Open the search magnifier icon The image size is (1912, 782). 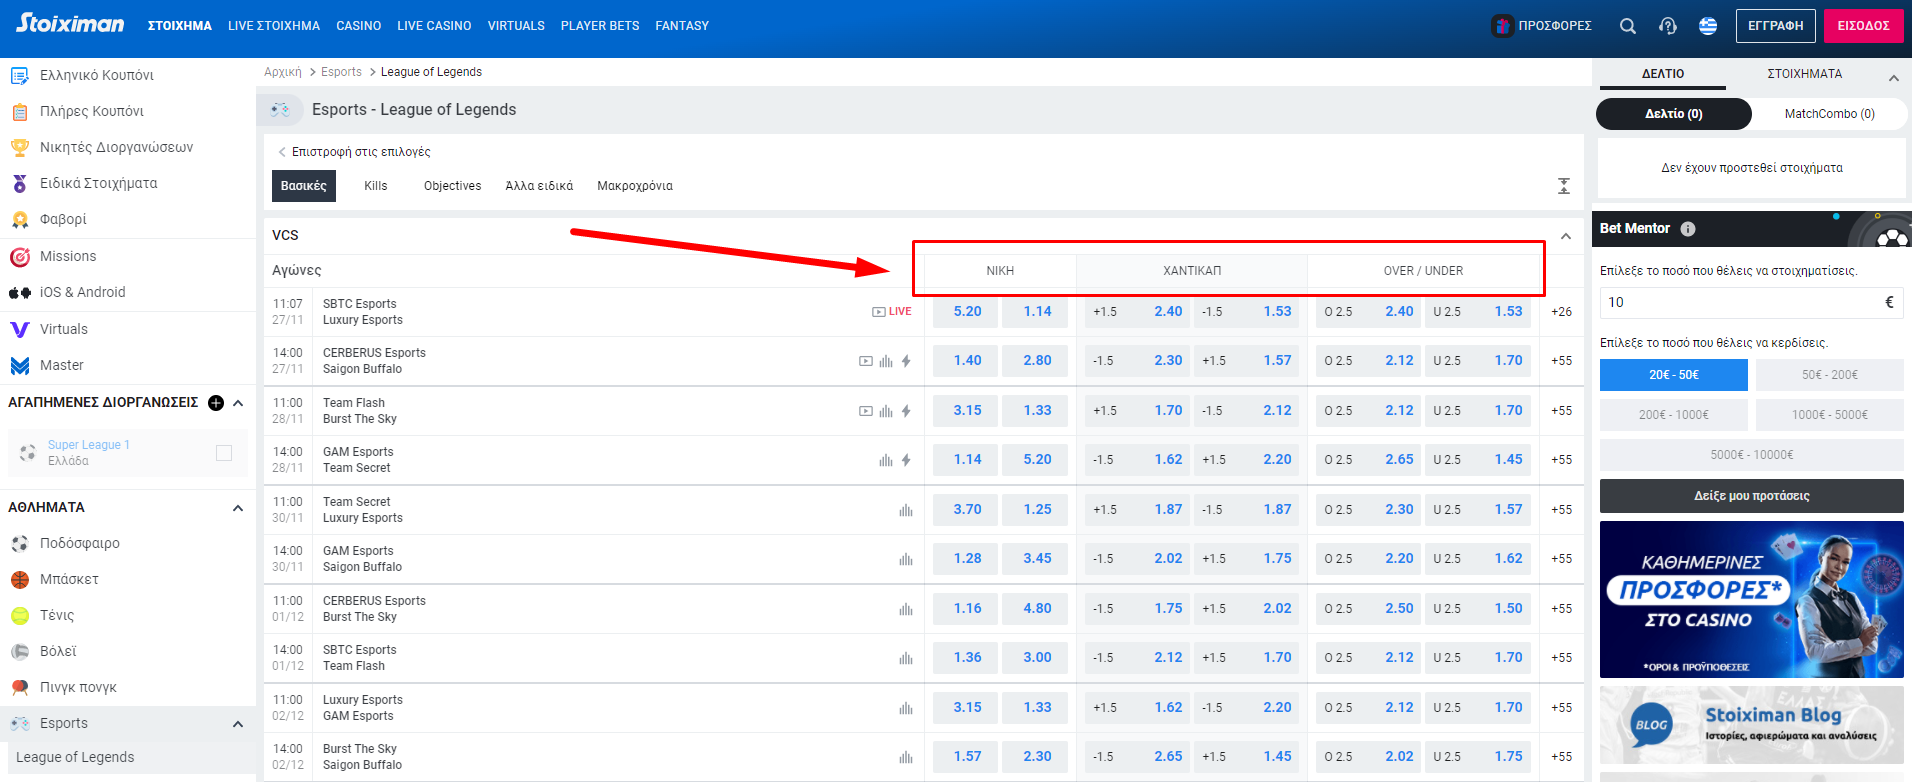tap(1628, 26)
